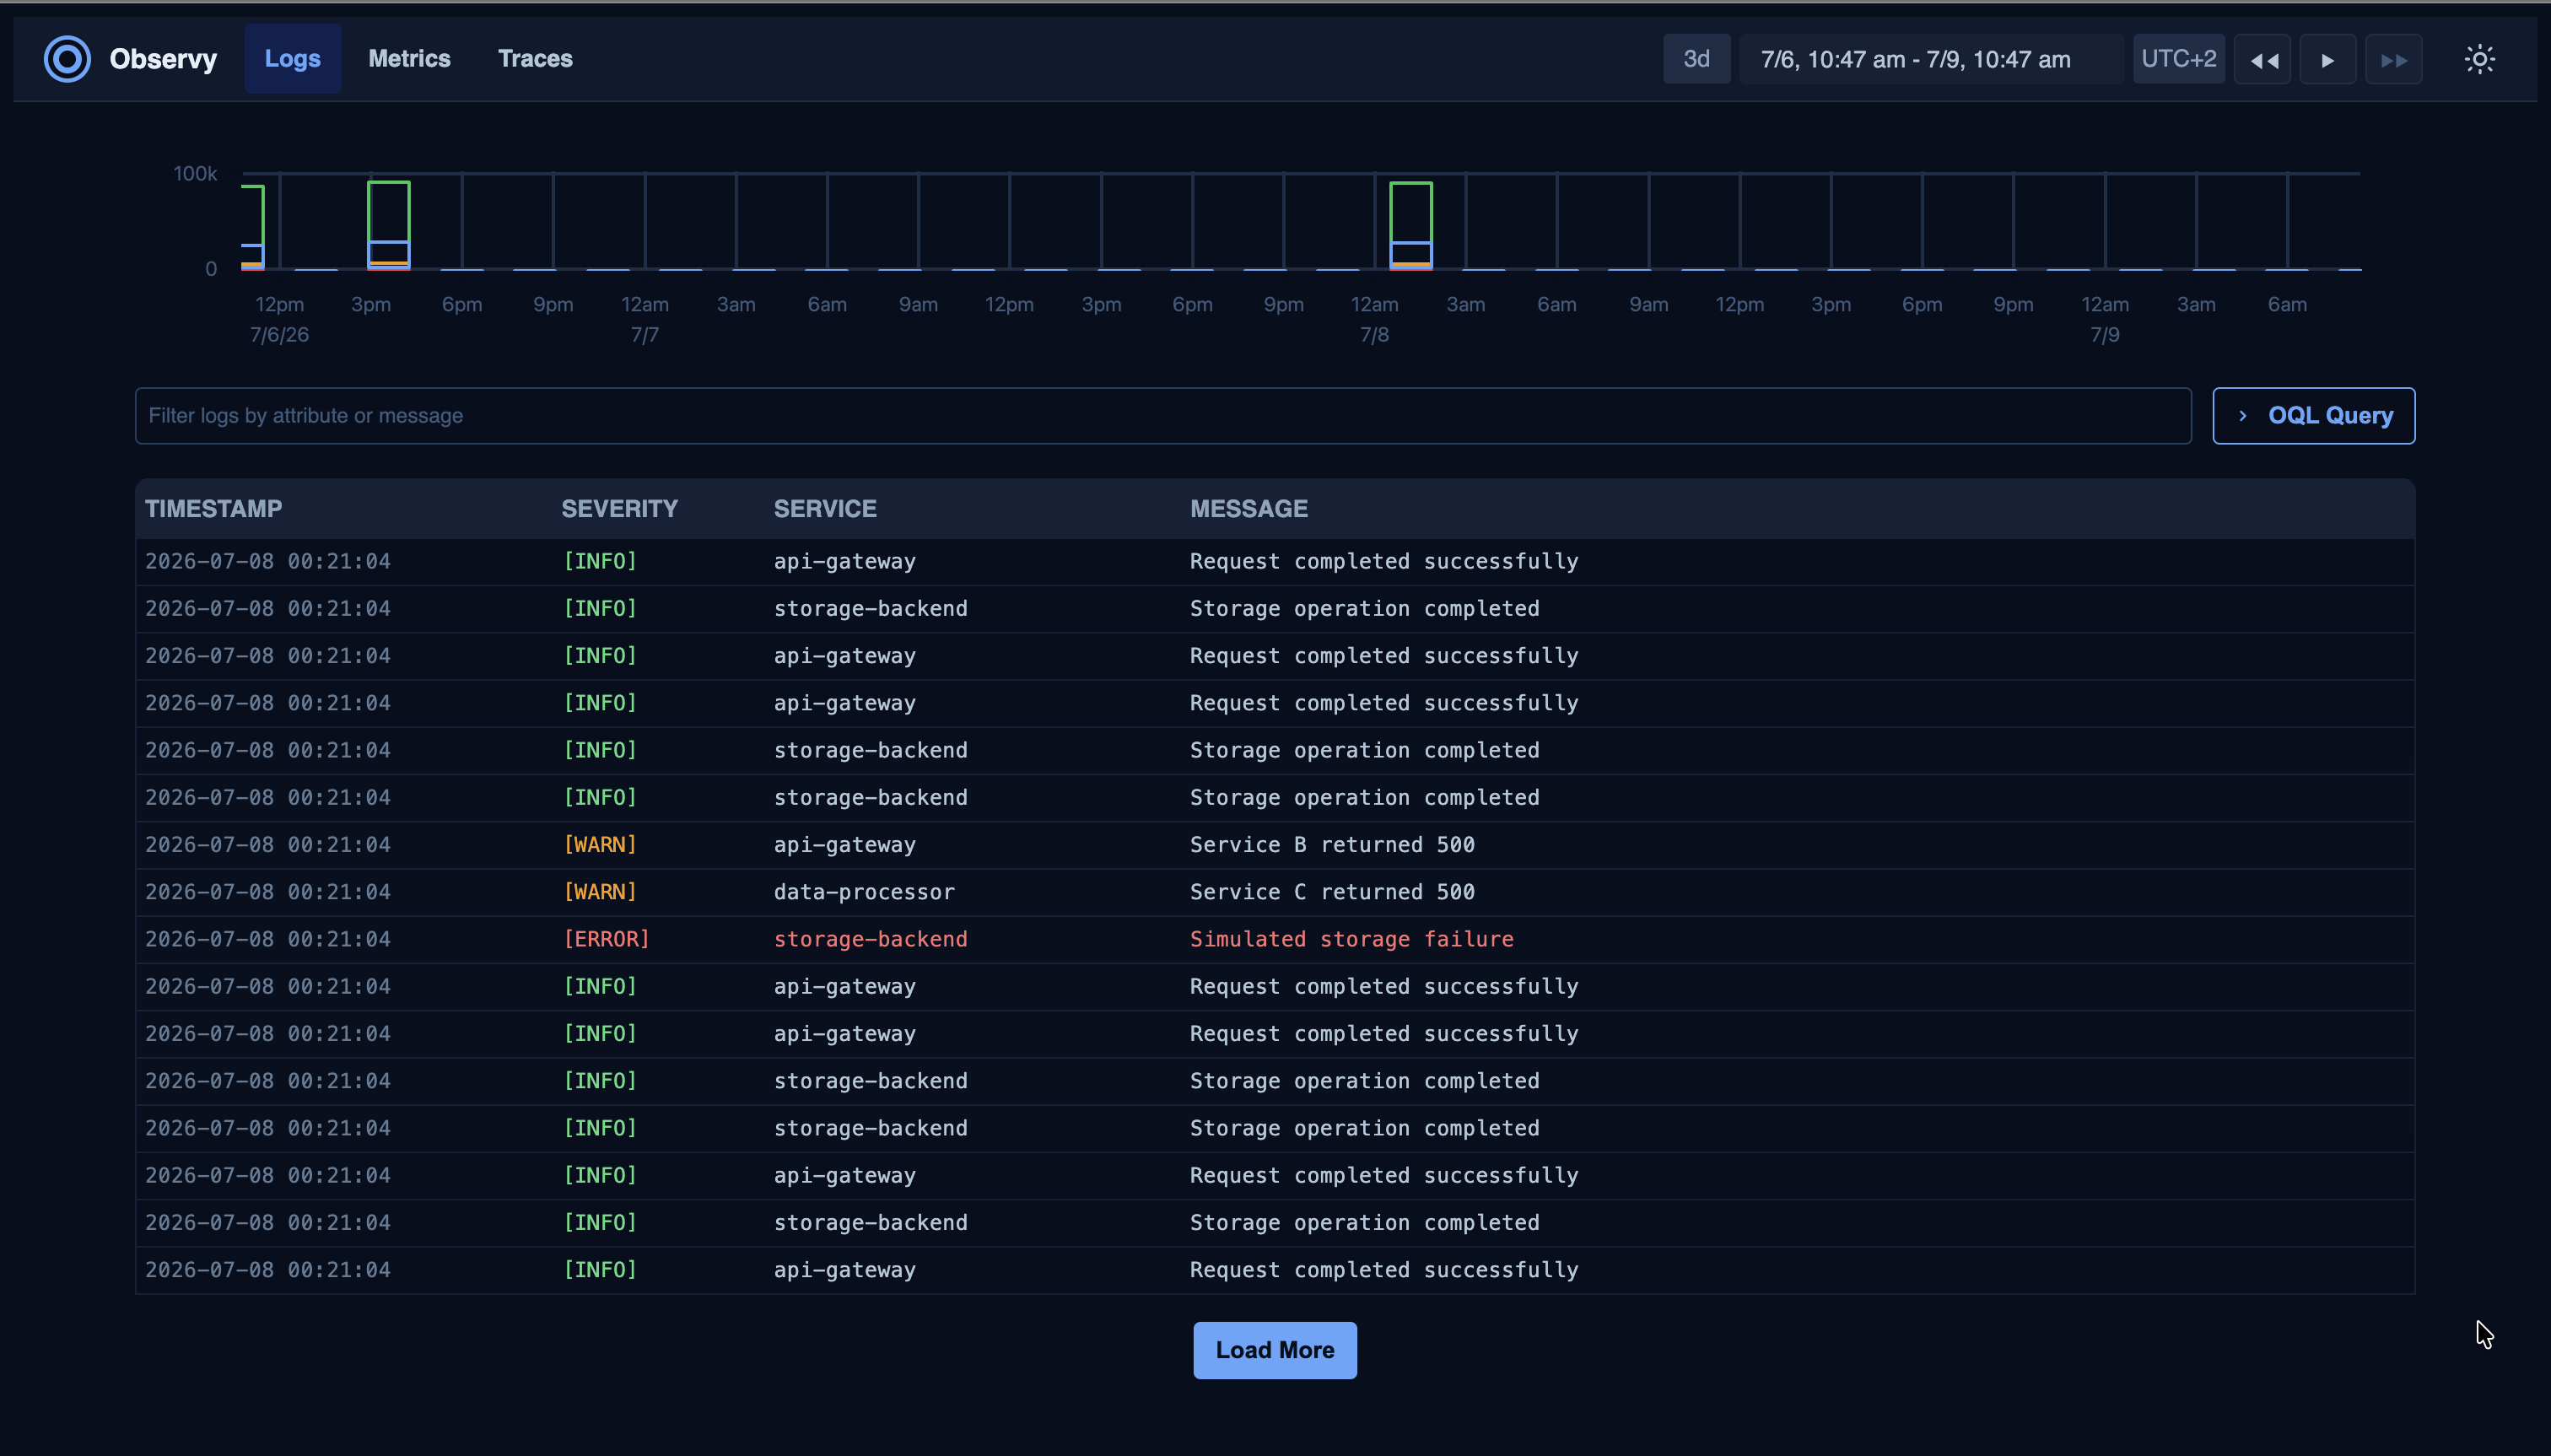Change the UTC+2 timezone
Viewport: 2551px width, 1456px height.
2178,59
